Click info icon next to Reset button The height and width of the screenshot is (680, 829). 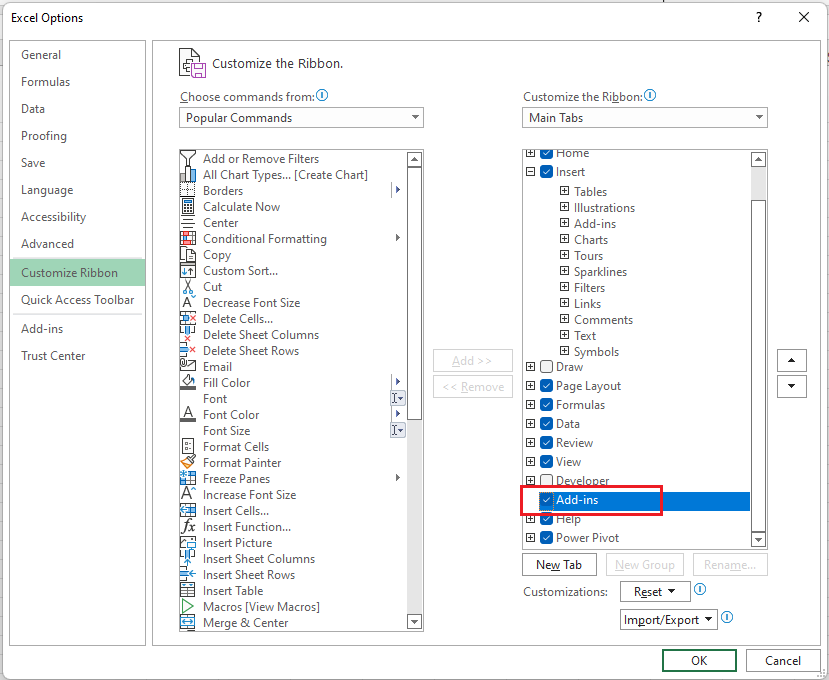pyautogui.click(x=700, y=589)
